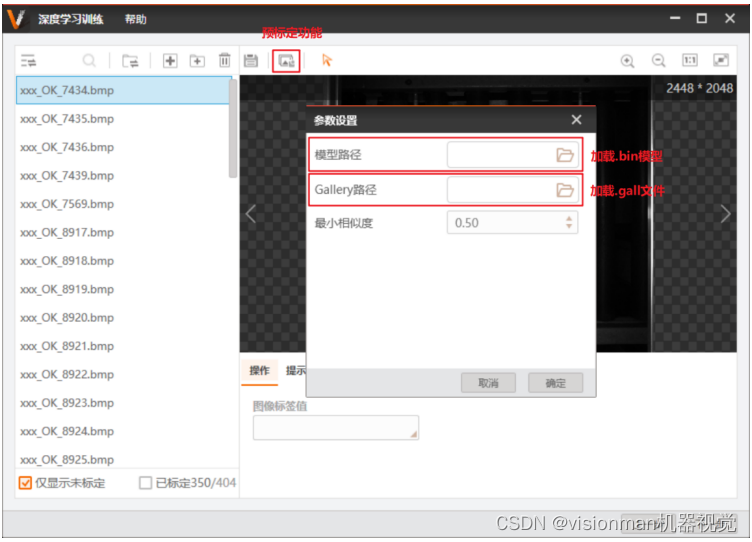Screen dimensions: 752x542
Task: Select xxx_OK_8921.bmp in file list
Action: [123, 346]
